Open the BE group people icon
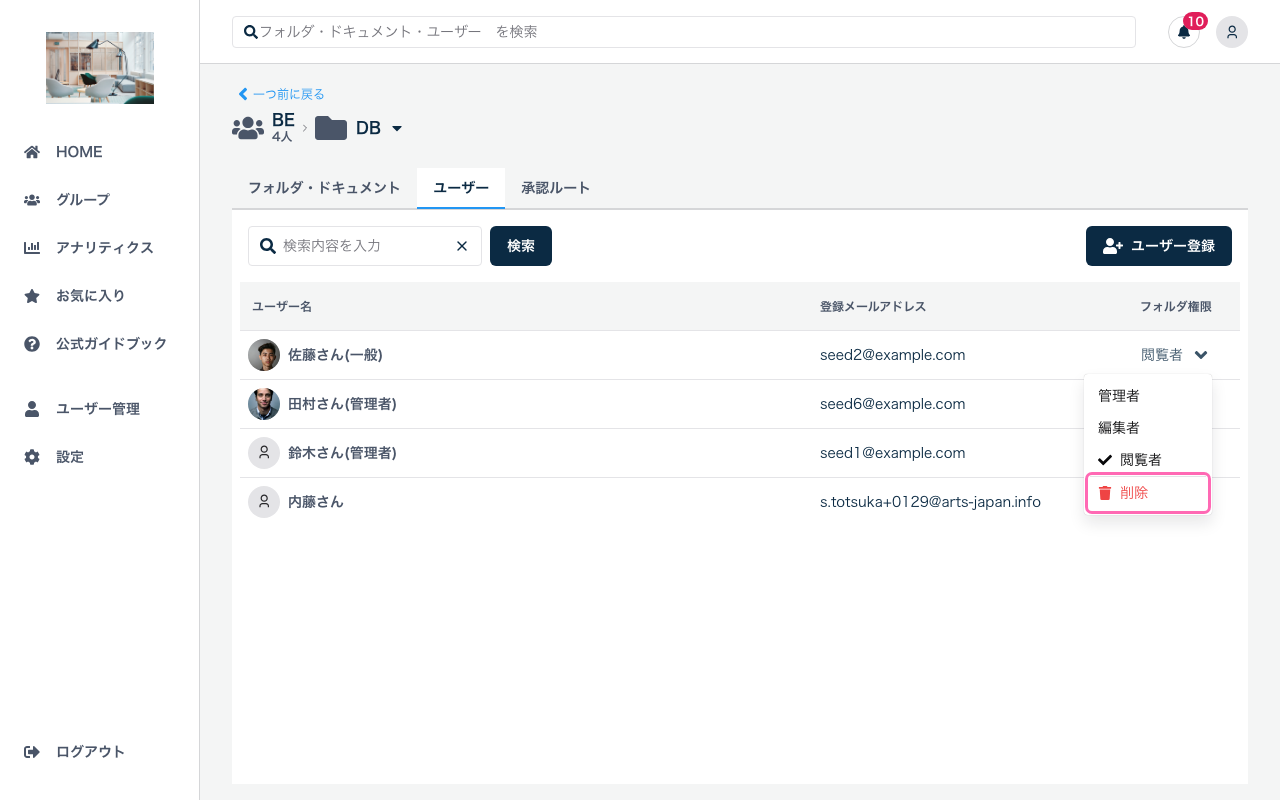 [248, 128]
